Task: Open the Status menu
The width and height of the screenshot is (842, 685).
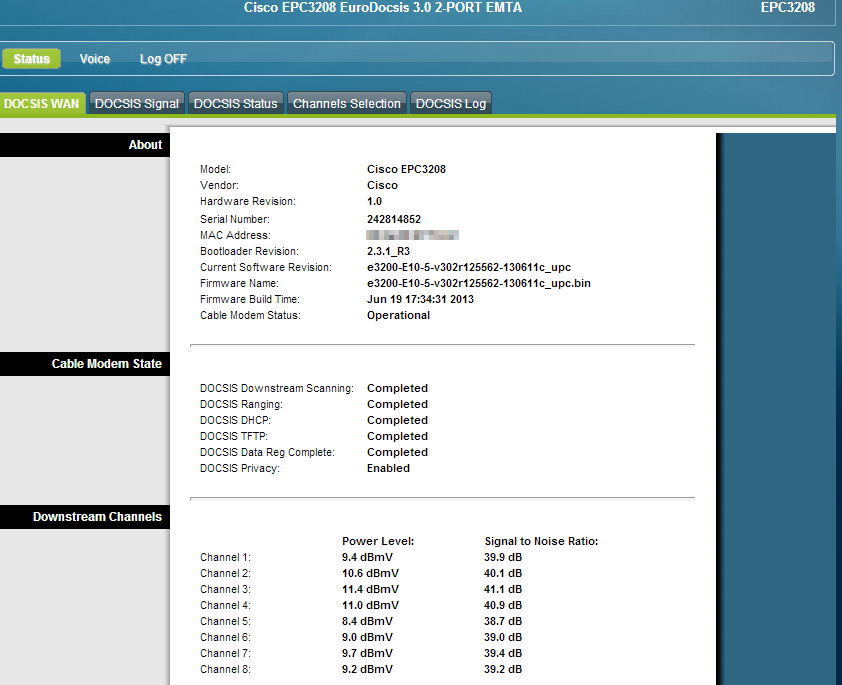Action: (x=32, y=59)
